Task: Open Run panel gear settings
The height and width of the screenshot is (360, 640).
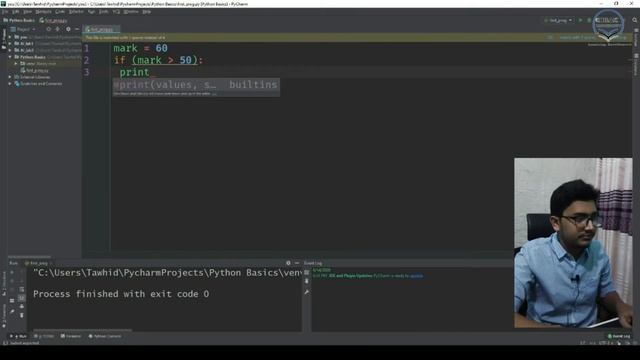Action: pos(288,263)
